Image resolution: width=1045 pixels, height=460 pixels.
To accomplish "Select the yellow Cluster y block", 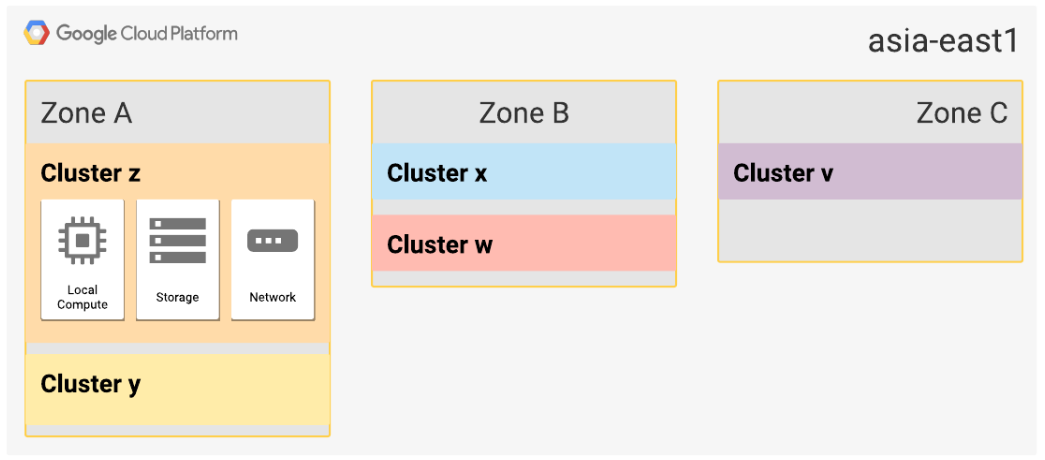I will point(177,389).
